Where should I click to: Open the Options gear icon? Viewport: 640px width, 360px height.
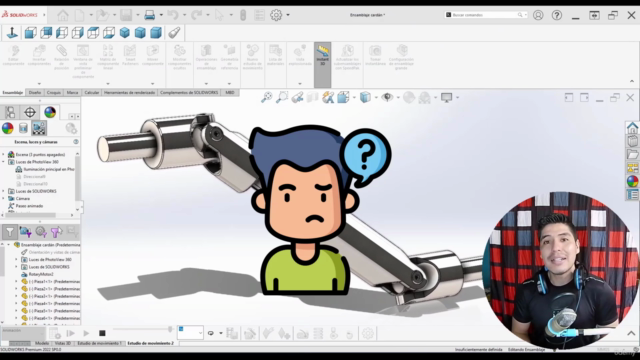[276, 15]
